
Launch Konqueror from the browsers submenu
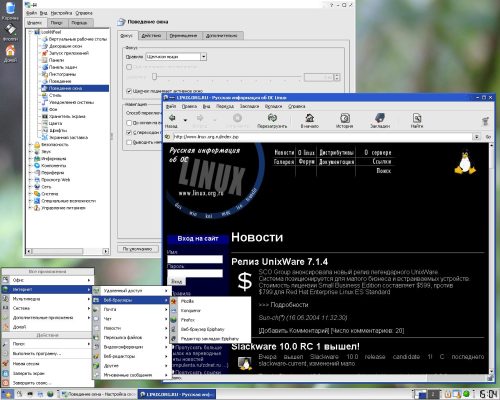click(x=211, y=310)
